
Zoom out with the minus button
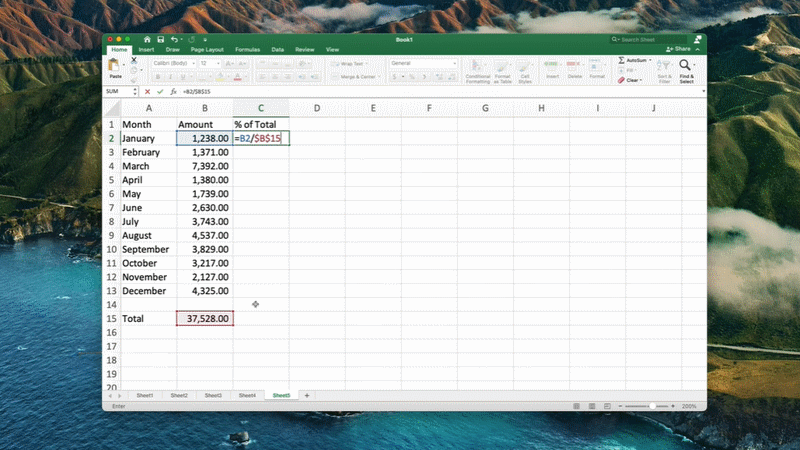coord(620,406)
